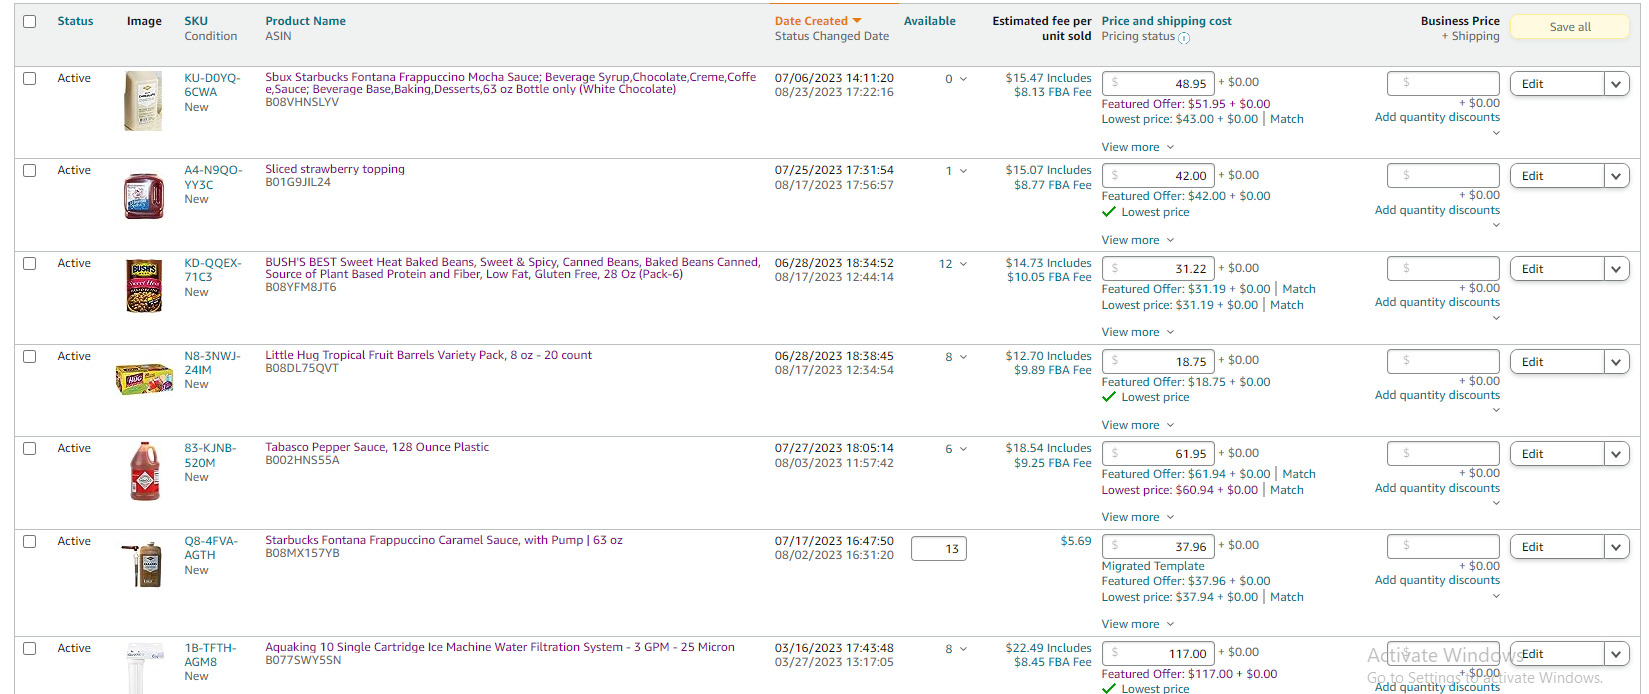Select the Starbucks Mocha Sauce row checkbox
1649x694 pixels.
pos(30,78)
